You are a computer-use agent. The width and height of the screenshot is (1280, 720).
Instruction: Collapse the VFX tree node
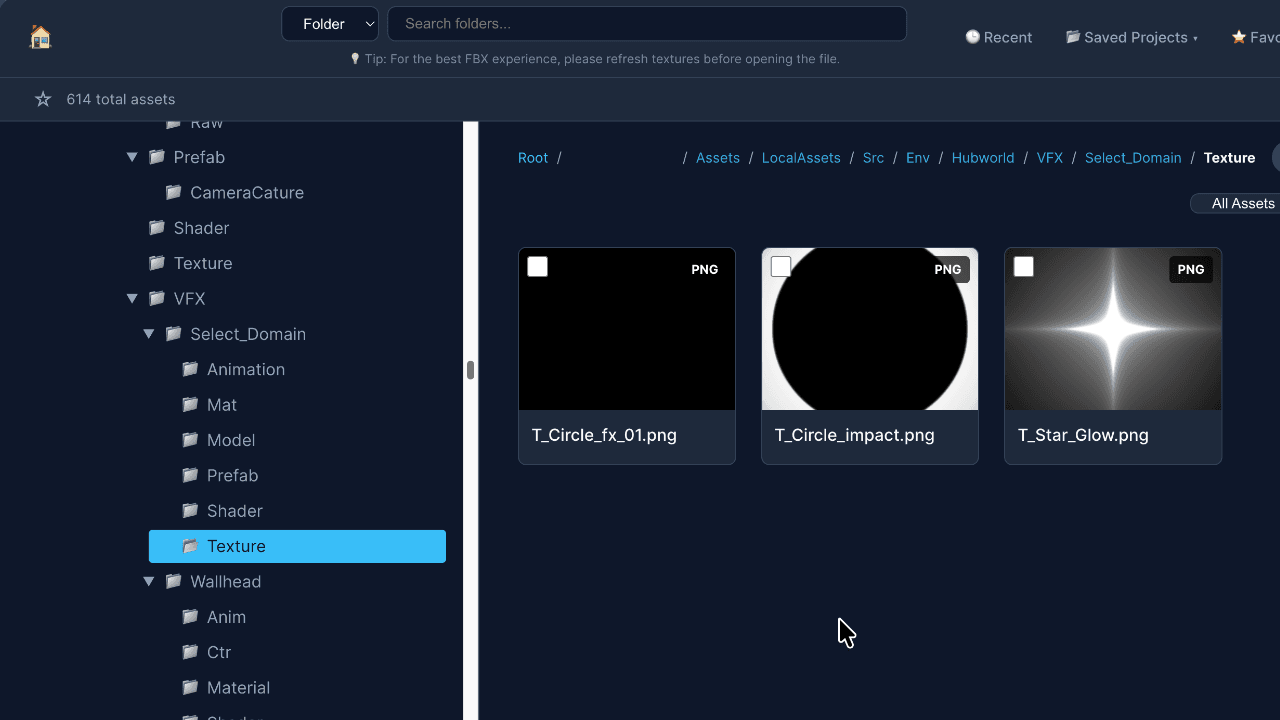coord(132,298)
